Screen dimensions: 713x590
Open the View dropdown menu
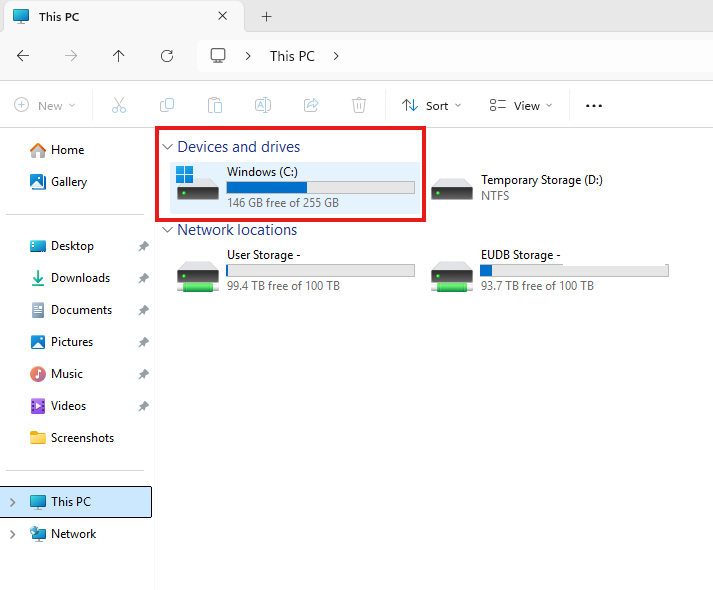coord(521,105)
